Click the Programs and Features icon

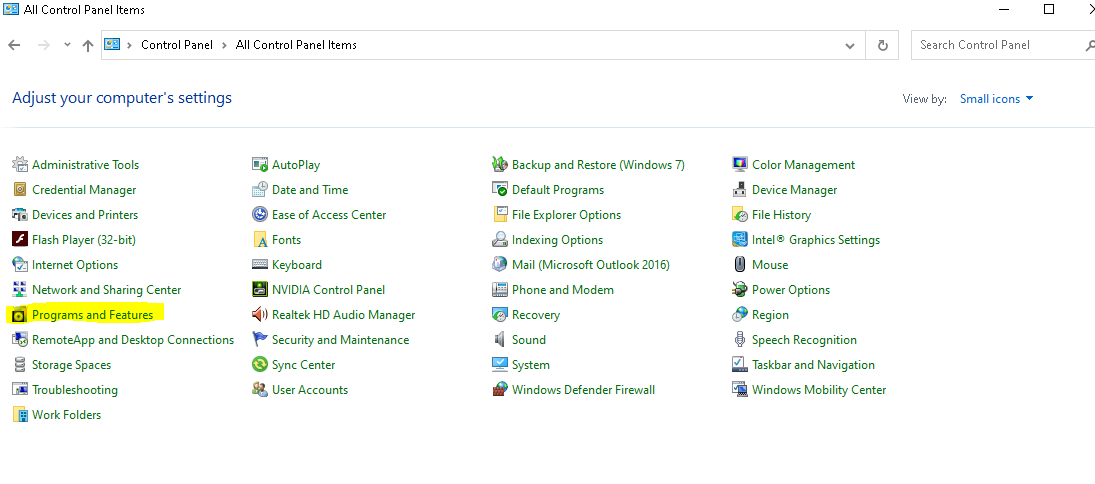(x=20, y=315)
